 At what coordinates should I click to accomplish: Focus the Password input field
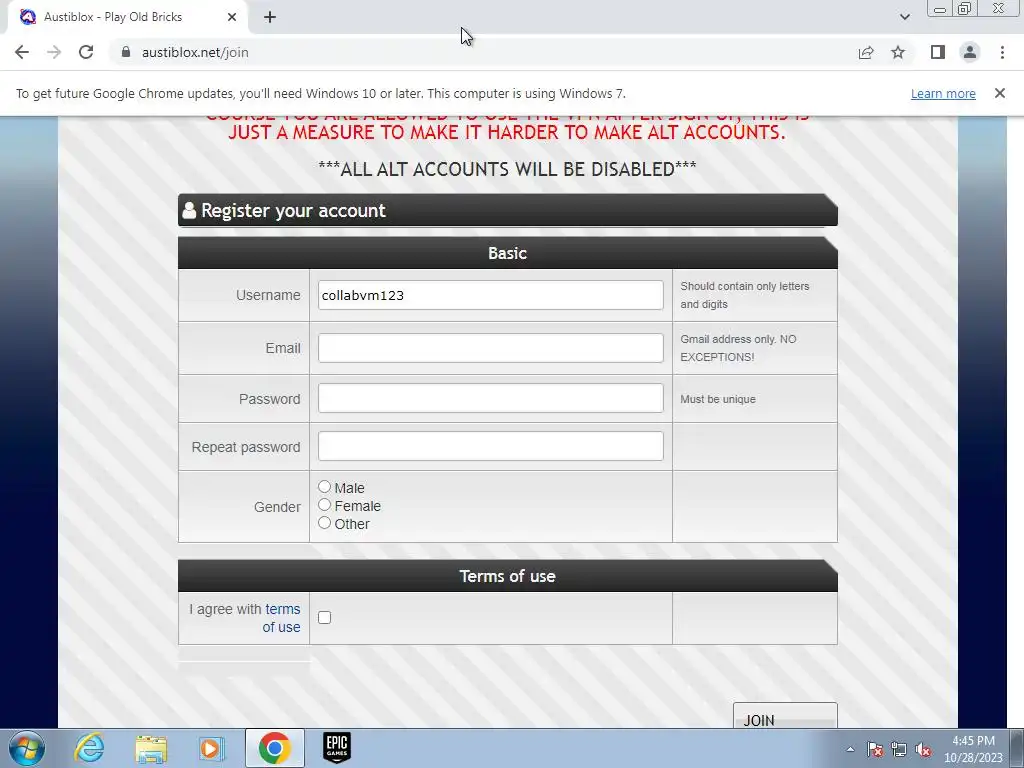490,398
